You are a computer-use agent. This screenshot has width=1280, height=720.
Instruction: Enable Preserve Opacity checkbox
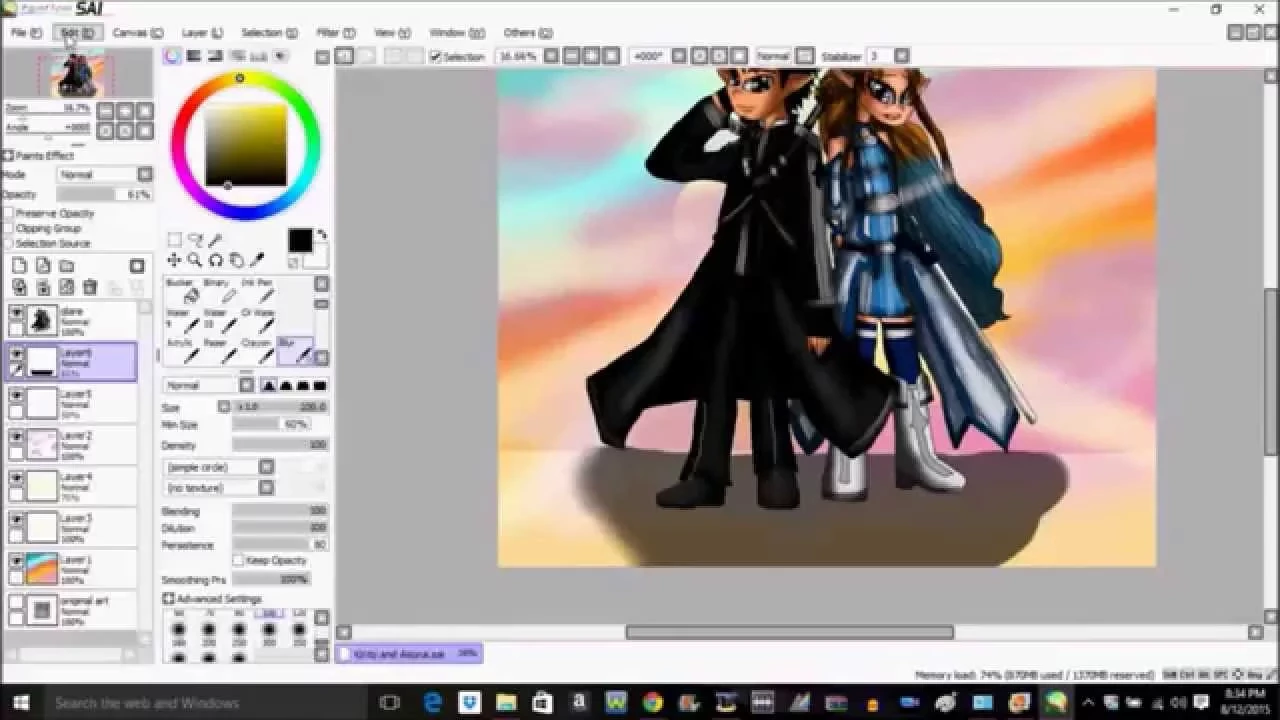tap(9, 214)
